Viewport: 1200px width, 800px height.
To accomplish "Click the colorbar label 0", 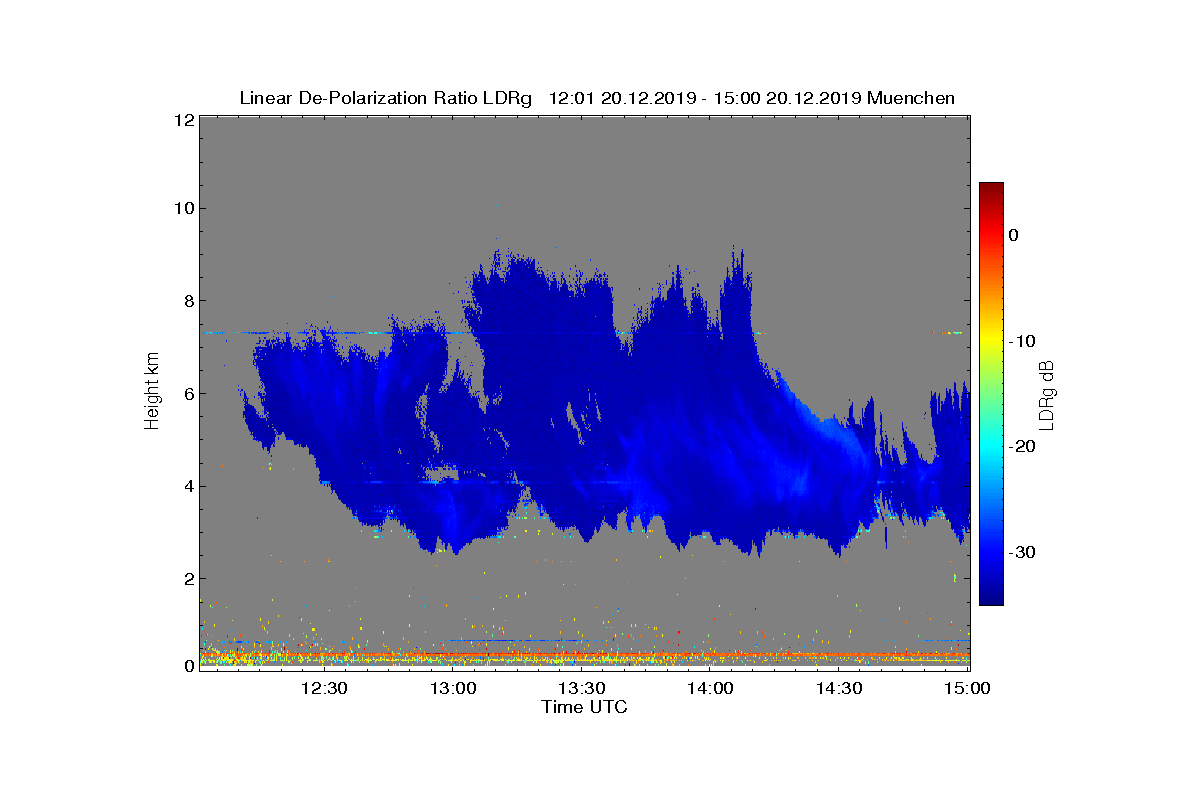I will click(x=1014, y=235).
